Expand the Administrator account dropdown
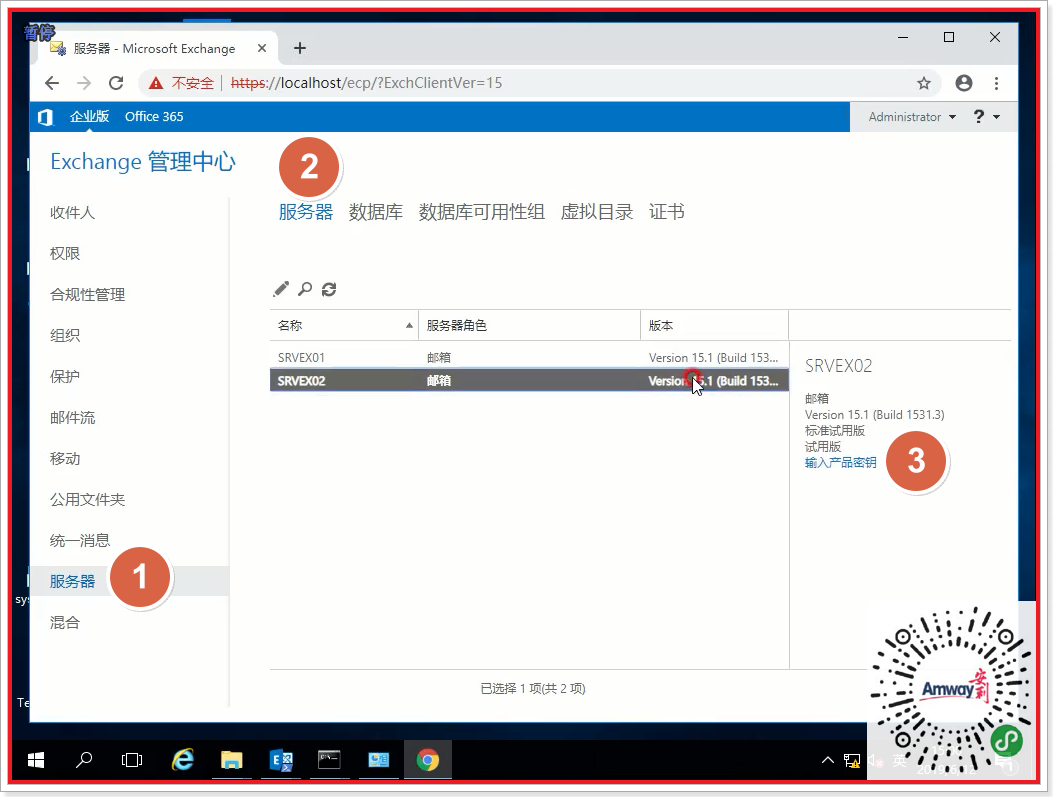 tap(912, 117)
